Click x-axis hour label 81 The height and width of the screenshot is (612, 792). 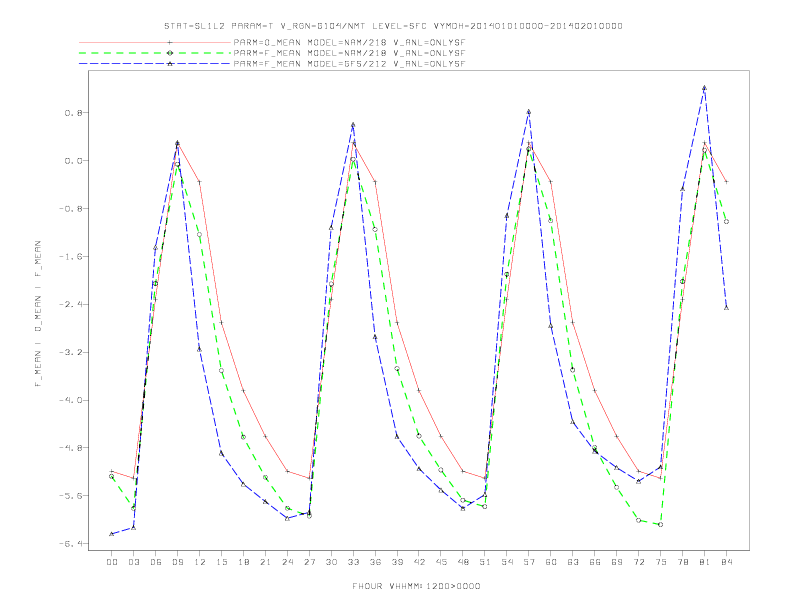coord(705,562)
